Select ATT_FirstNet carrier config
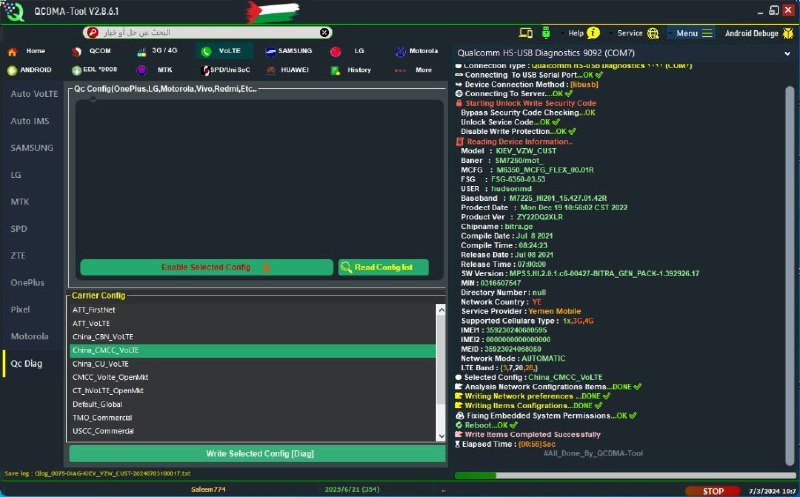 click(253, 310)
